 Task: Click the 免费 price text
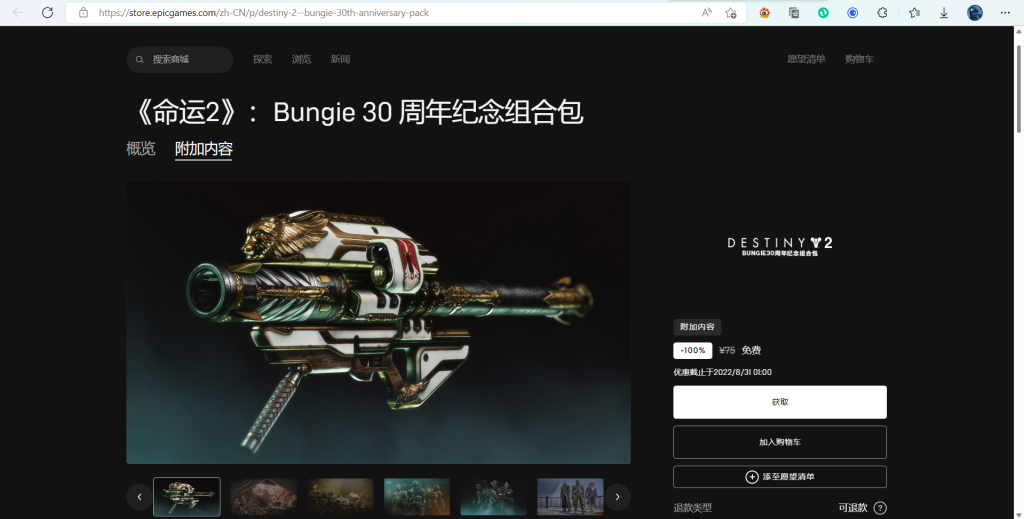point(752,351)
